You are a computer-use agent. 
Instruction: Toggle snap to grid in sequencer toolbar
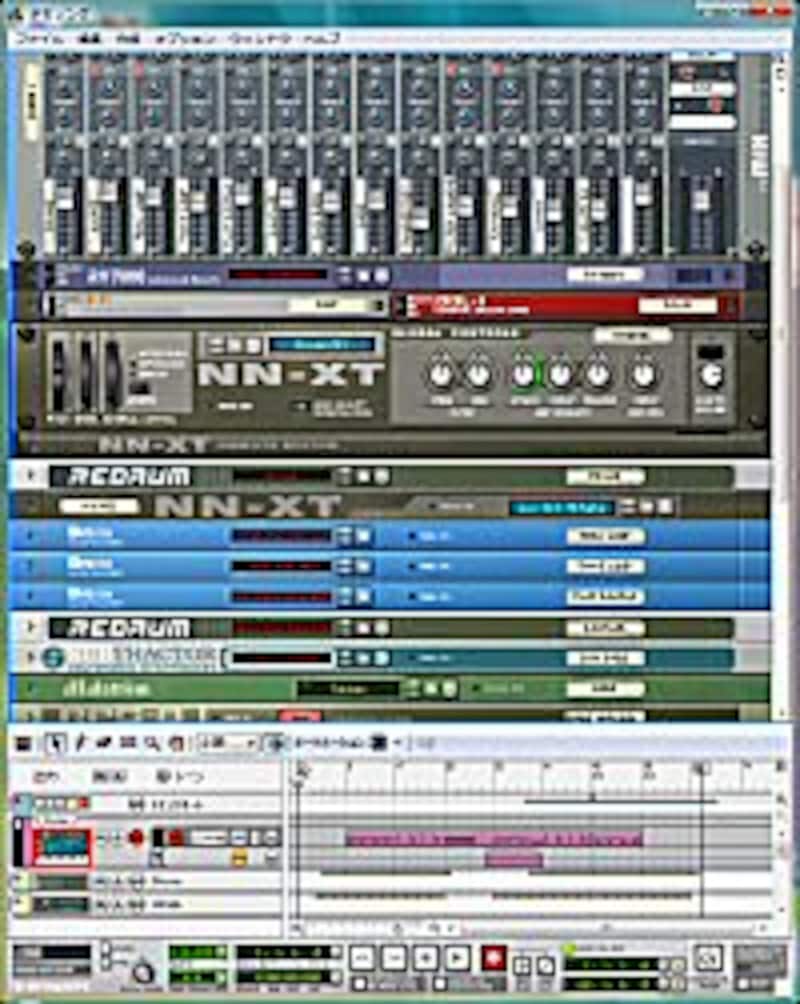tap(275, 743)
